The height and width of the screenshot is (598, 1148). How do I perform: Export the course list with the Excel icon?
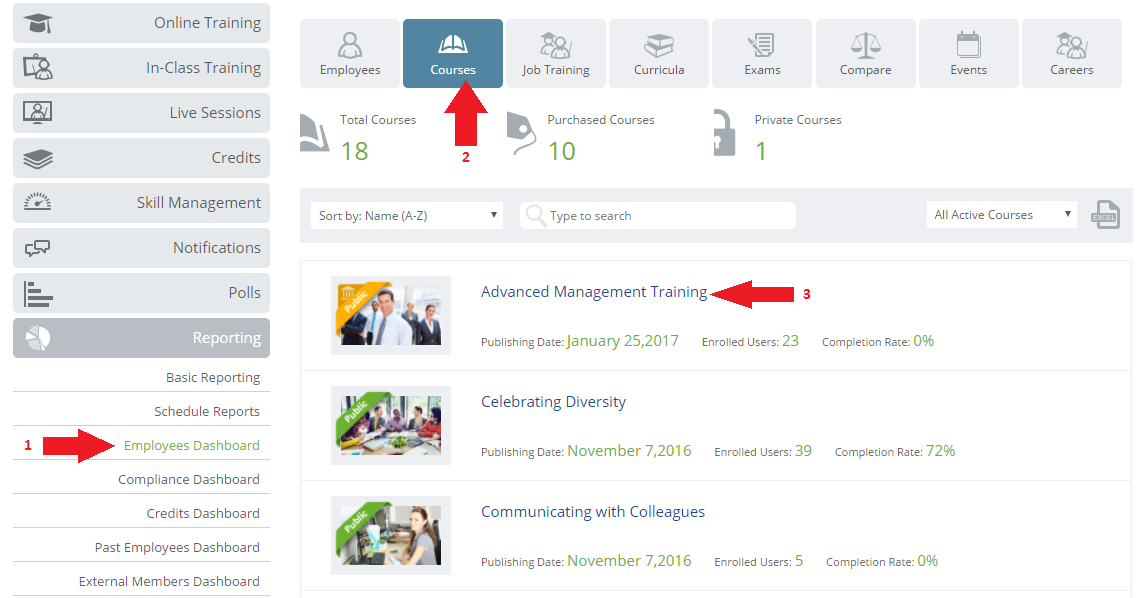1105,215
